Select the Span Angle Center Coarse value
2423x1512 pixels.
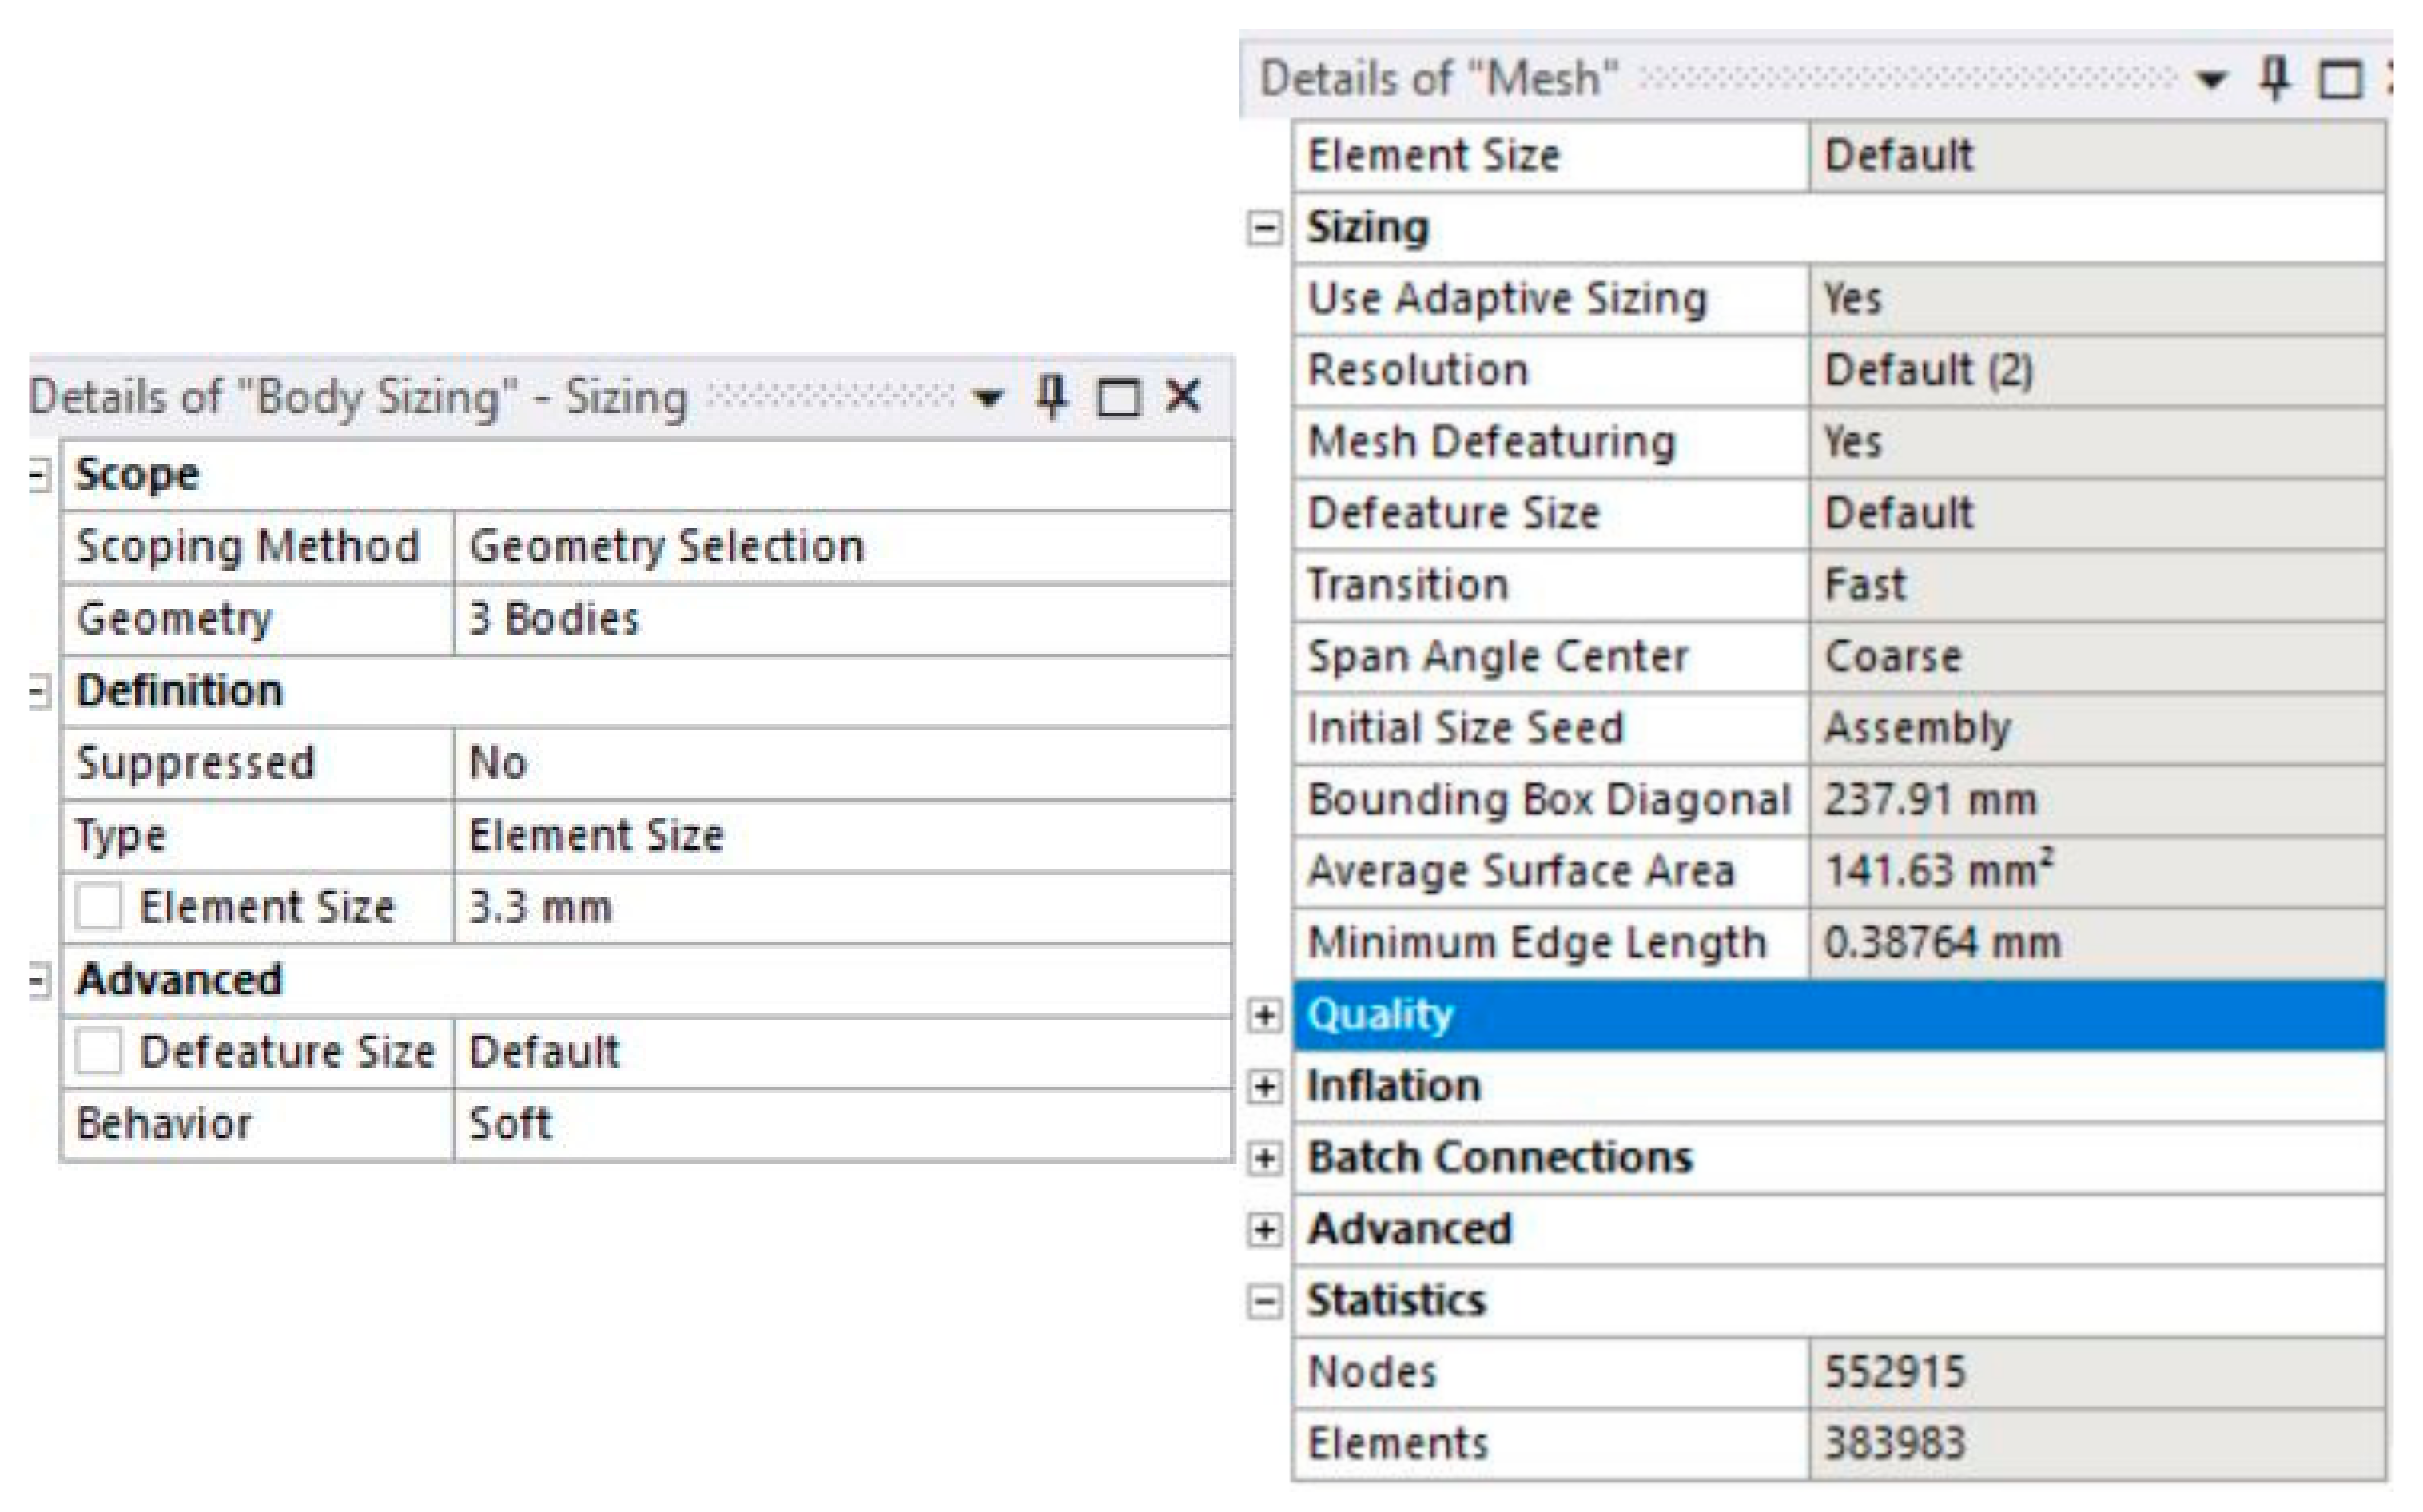click(x=2095, y=657)
